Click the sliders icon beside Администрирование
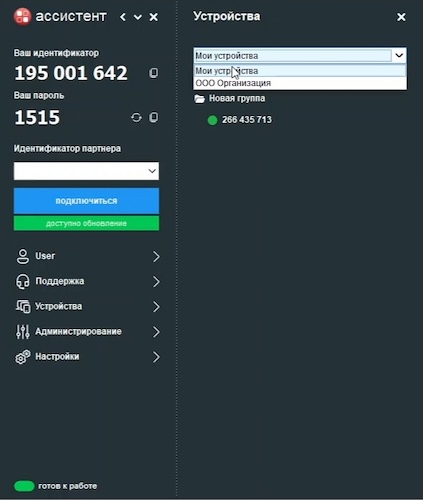The image size is (423, 500). 23,332
